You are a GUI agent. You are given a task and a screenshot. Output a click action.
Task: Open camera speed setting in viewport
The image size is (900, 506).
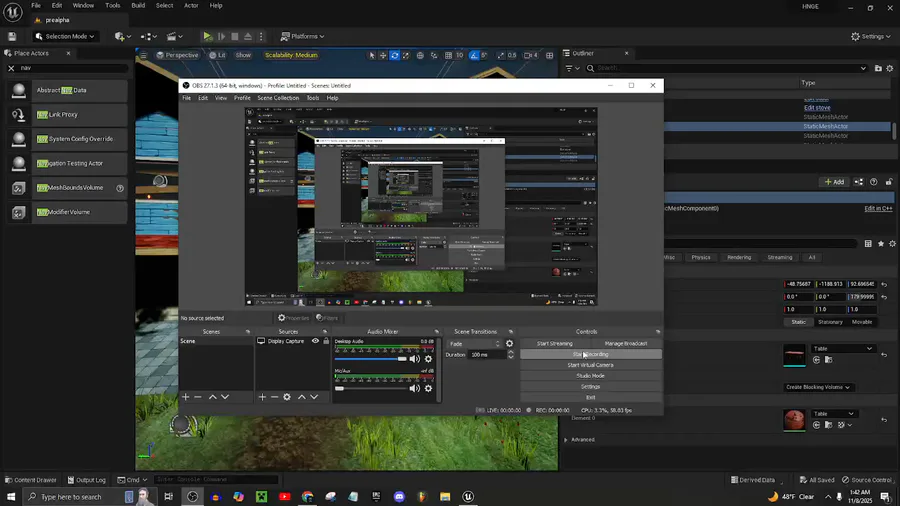[531, 55]
